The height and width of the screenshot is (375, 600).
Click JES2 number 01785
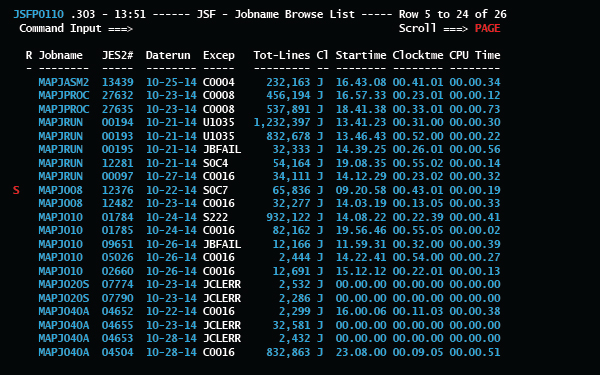tap(117, 230)
